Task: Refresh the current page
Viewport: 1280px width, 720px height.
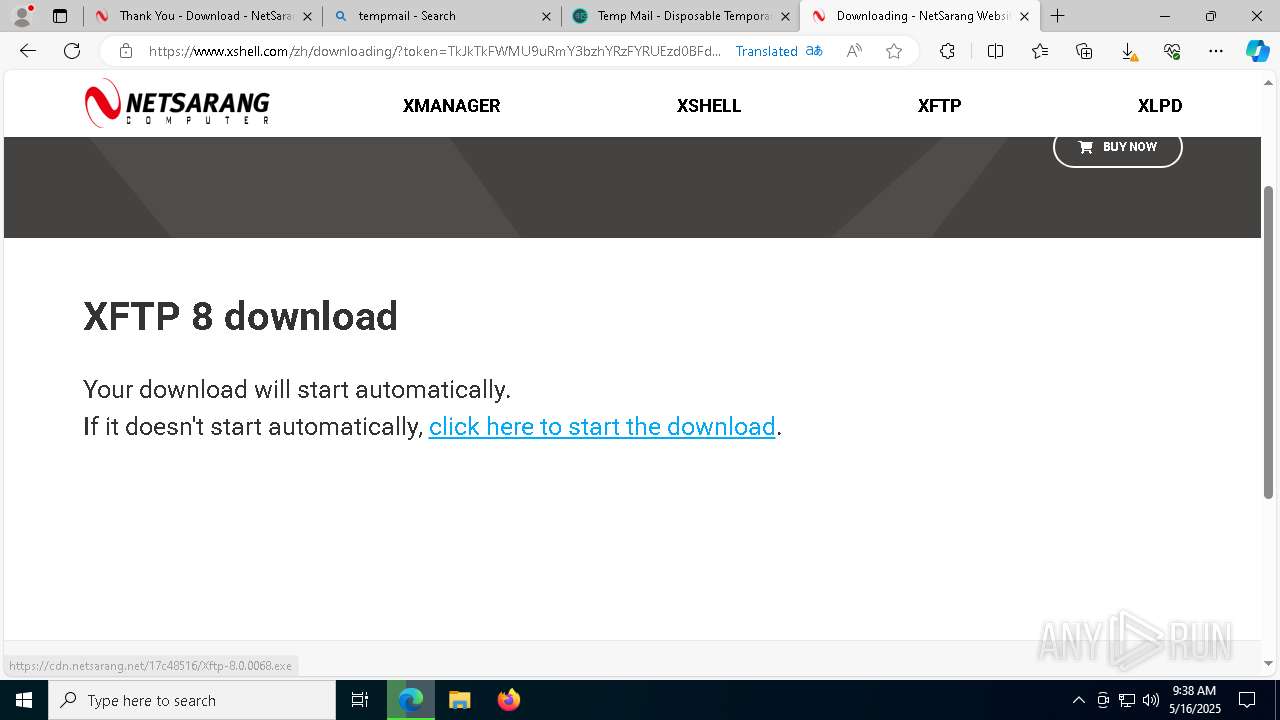Action: (x=72, y=51)
